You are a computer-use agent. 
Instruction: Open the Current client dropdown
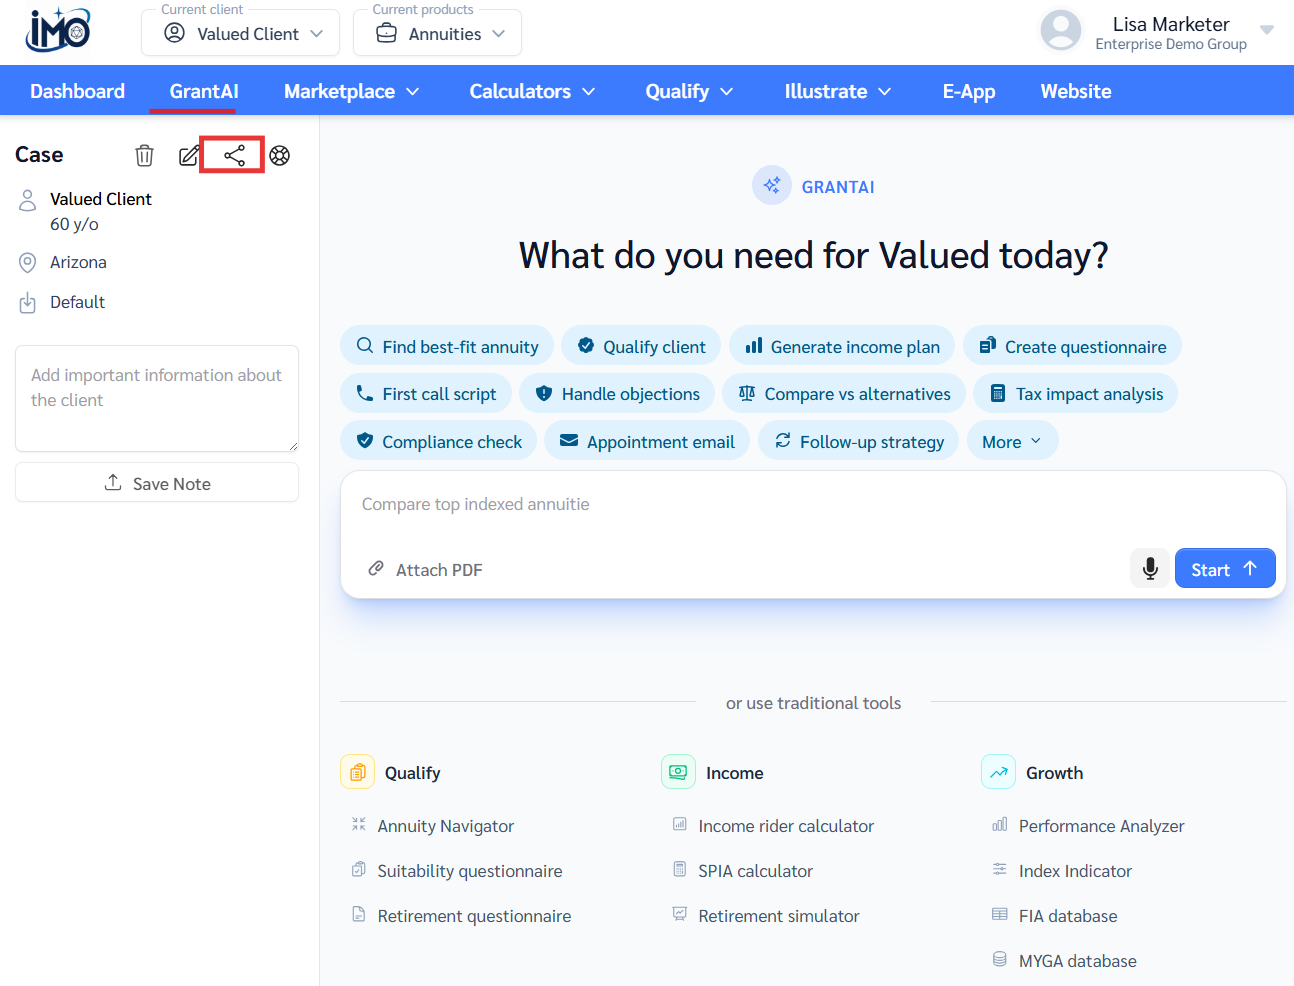tap(241, 33)
